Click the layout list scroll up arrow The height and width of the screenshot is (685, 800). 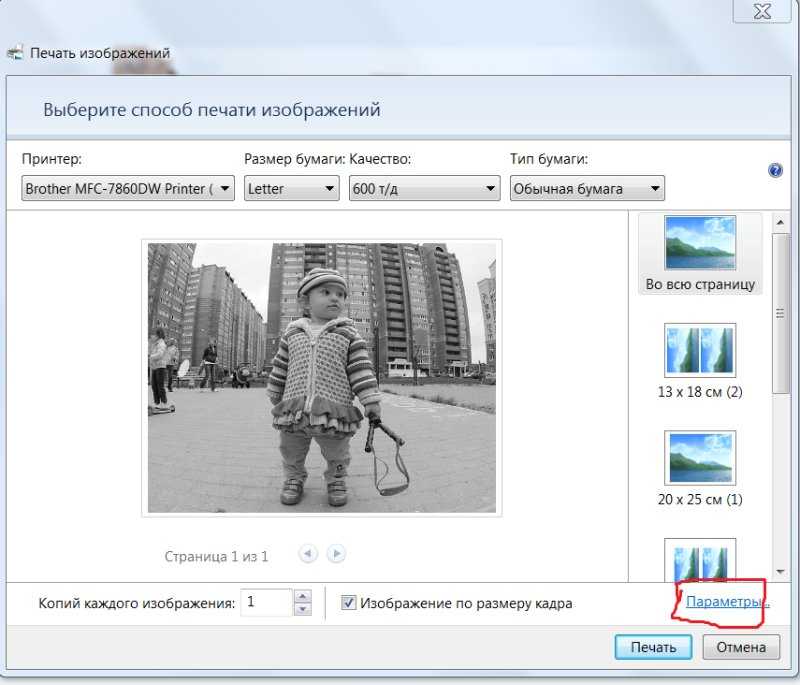780,222
